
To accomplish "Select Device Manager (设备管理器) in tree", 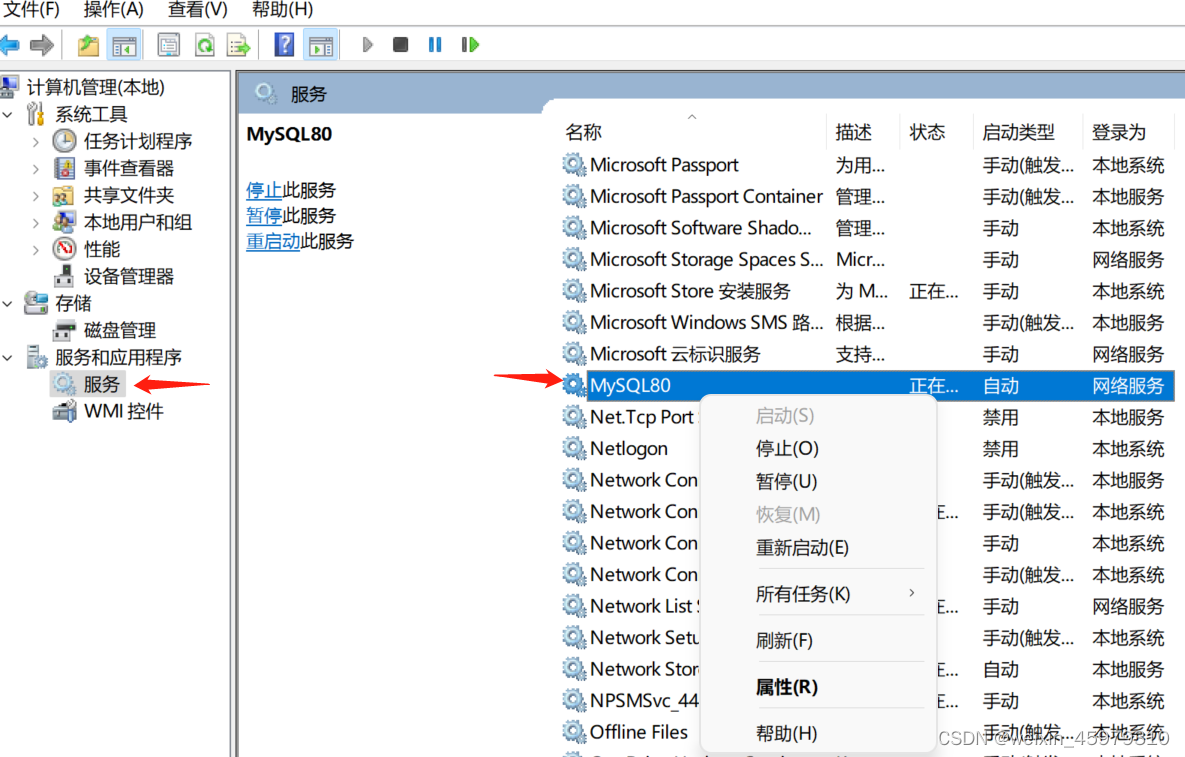I will (x=128, y=277).
